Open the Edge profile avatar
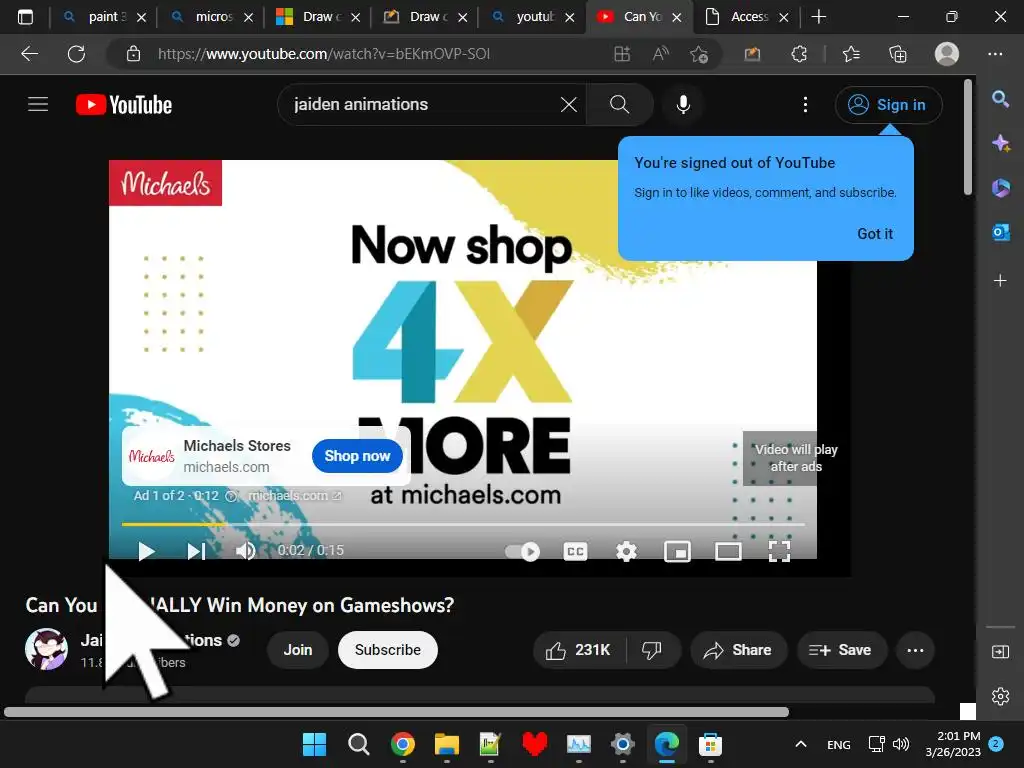1024x768 pixels. click(947, 54)
